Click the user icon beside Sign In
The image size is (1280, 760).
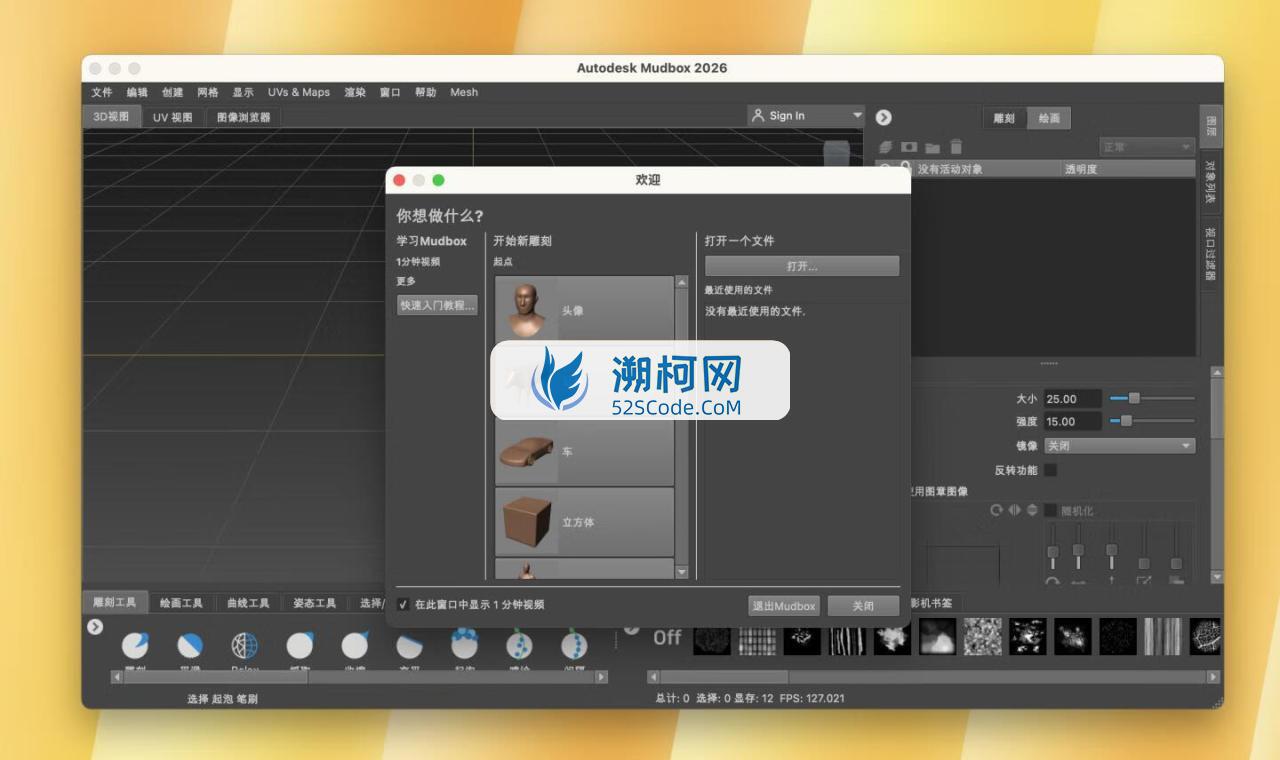coord(758,116)
